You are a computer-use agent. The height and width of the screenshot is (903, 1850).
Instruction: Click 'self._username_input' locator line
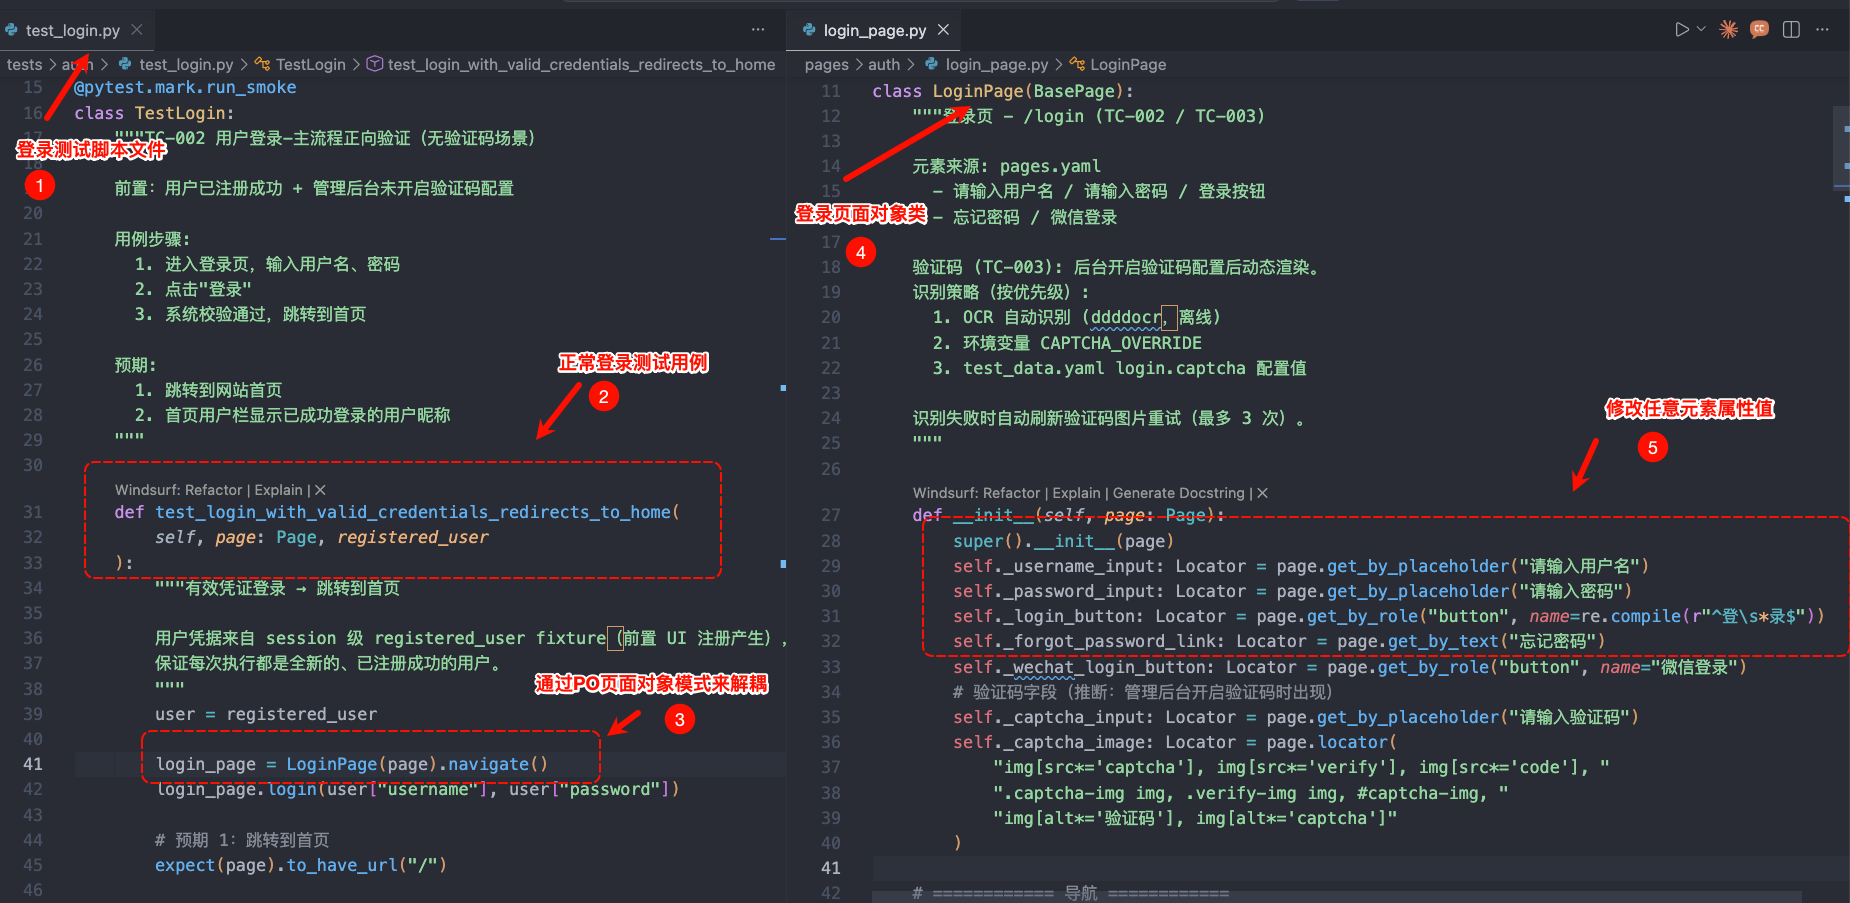tap(1301, 566)
